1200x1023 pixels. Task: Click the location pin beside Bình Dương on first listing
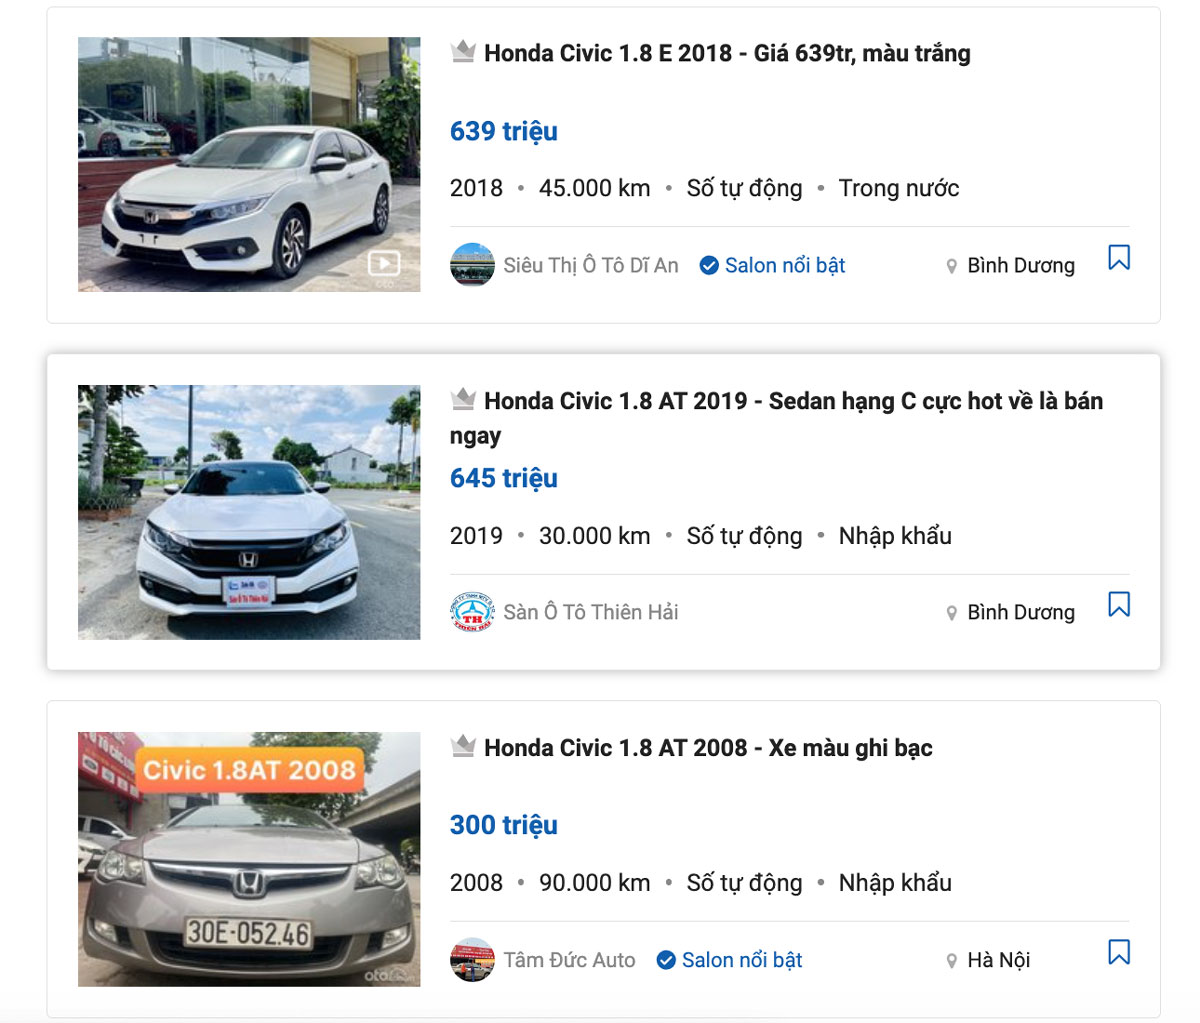950,265
